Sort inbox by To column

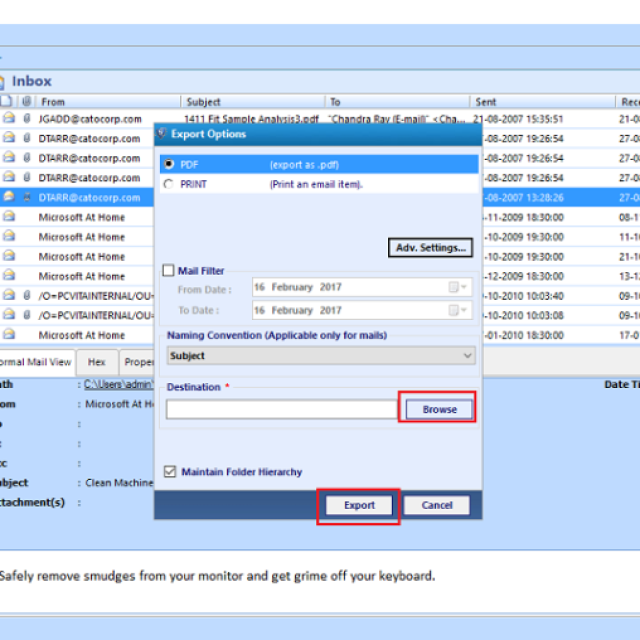(397, 102)
